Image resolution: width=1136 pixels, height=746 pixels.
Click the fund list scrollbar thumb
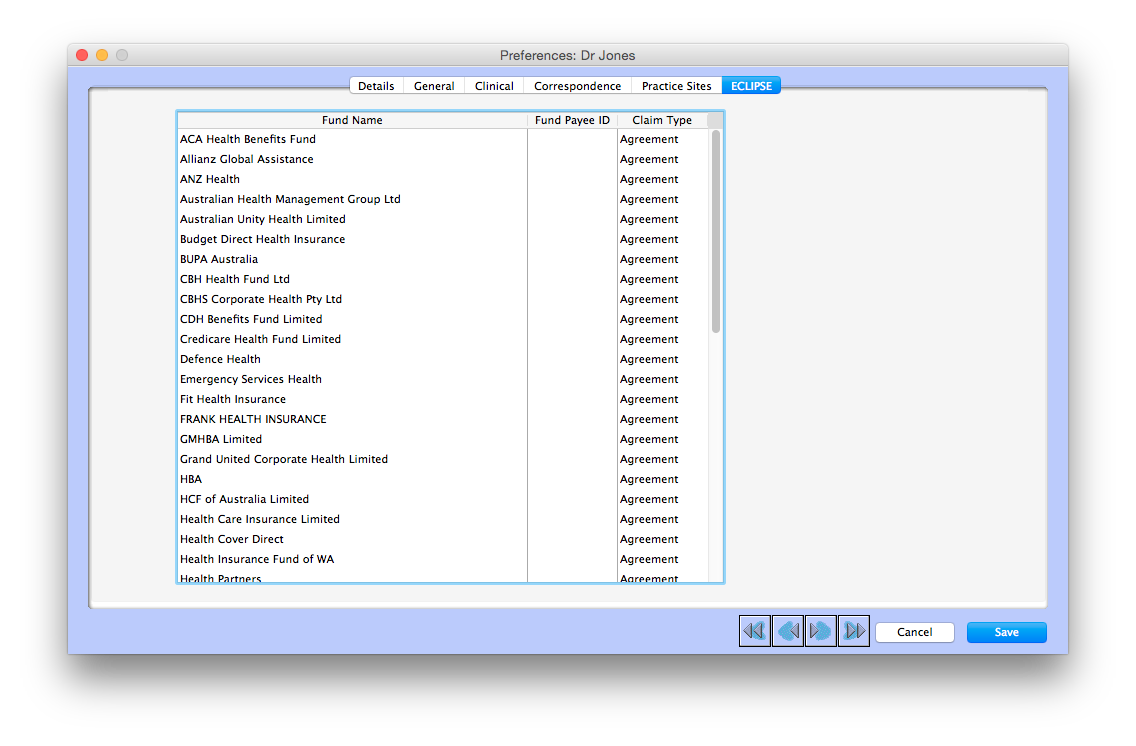click(715, 230)
